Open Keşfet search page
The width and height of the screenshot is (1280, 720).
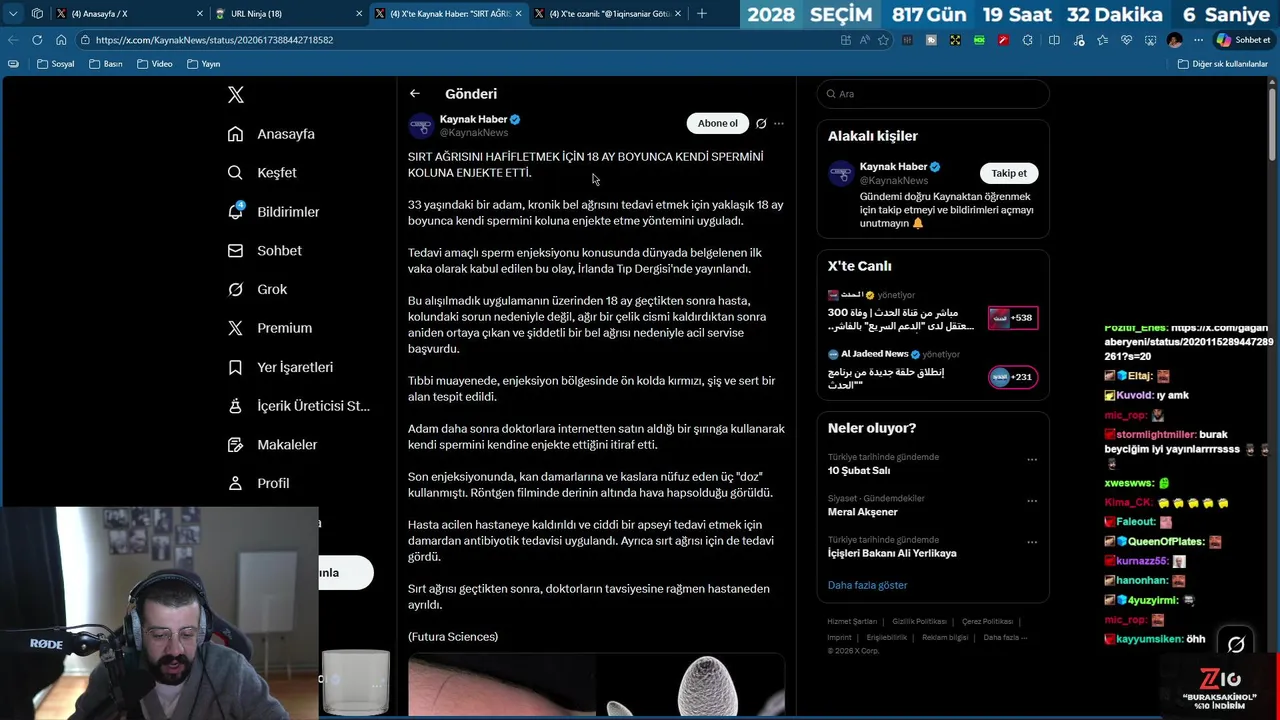point(262,173)
